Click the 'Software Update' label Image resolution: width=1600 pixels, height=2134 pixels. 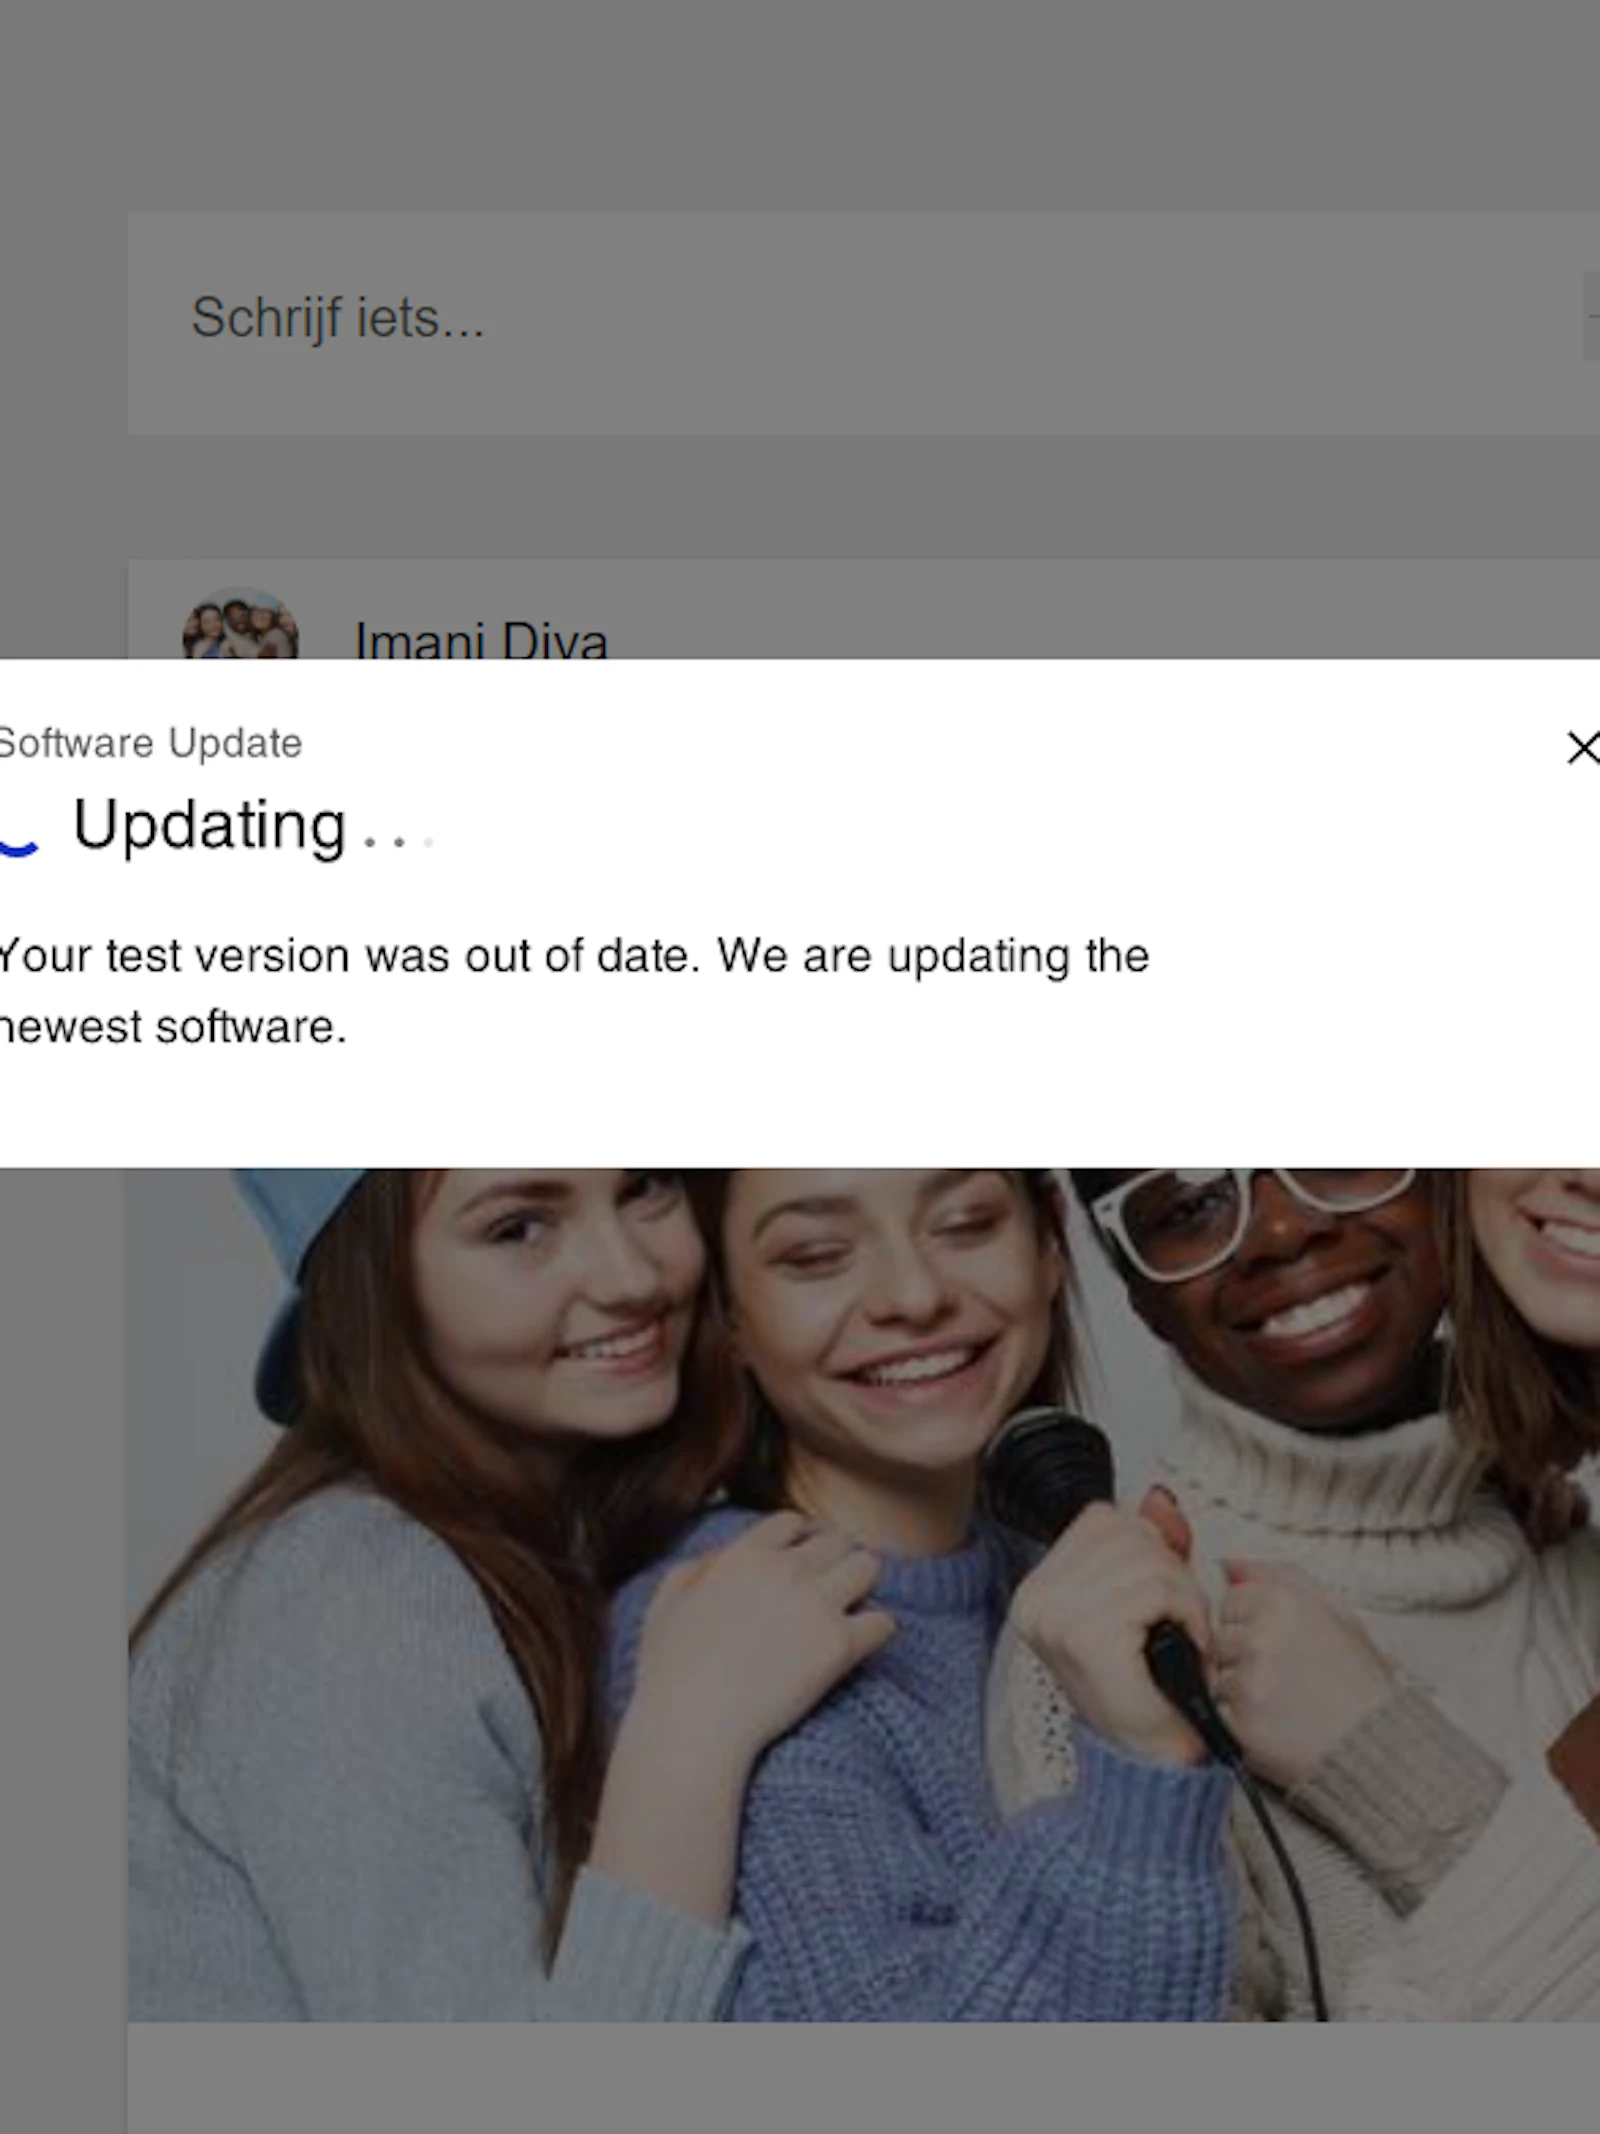(x=150, y=744)
